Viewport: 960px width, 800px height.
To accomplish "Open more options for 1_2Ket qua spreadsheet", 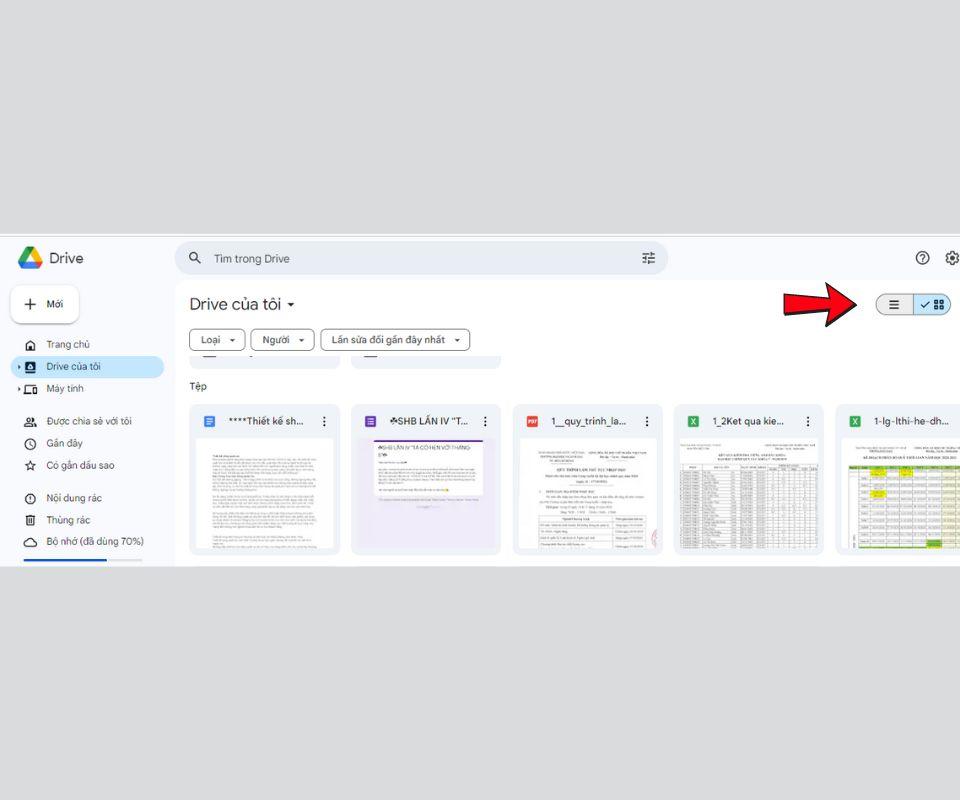I will tap(808, 422).
